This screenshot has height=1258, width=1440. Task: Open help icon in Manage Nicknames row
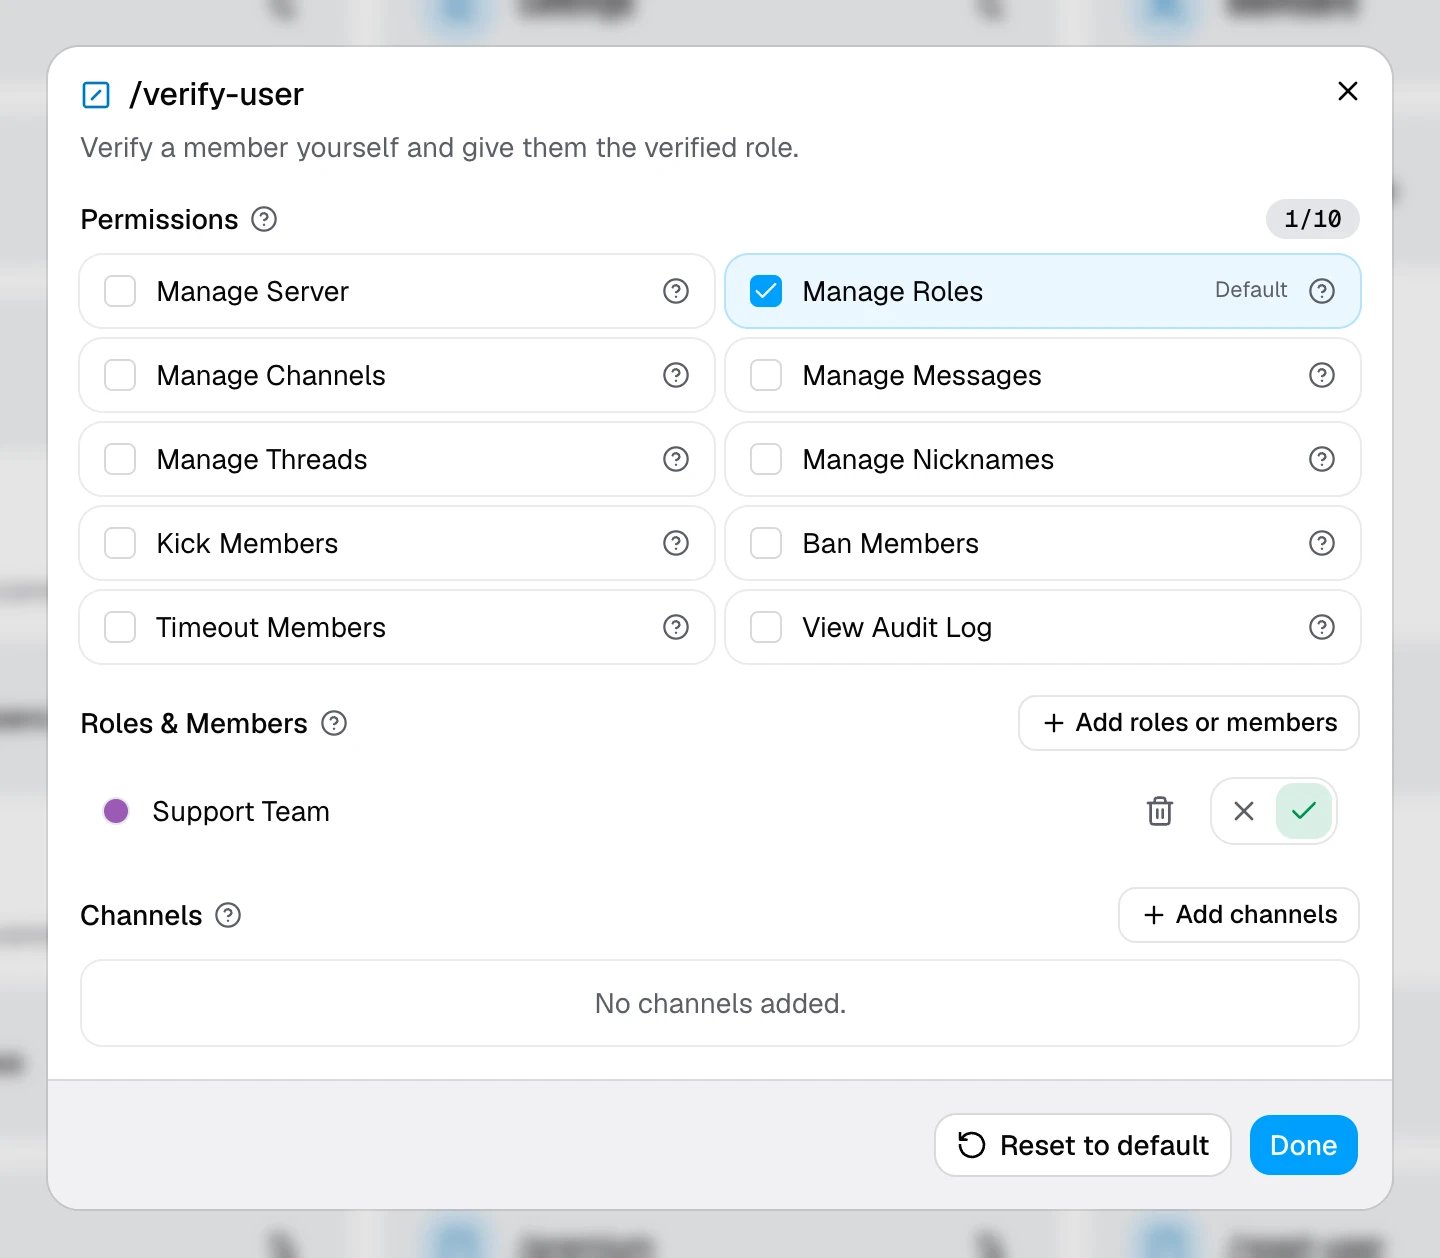click(1322, 459)
